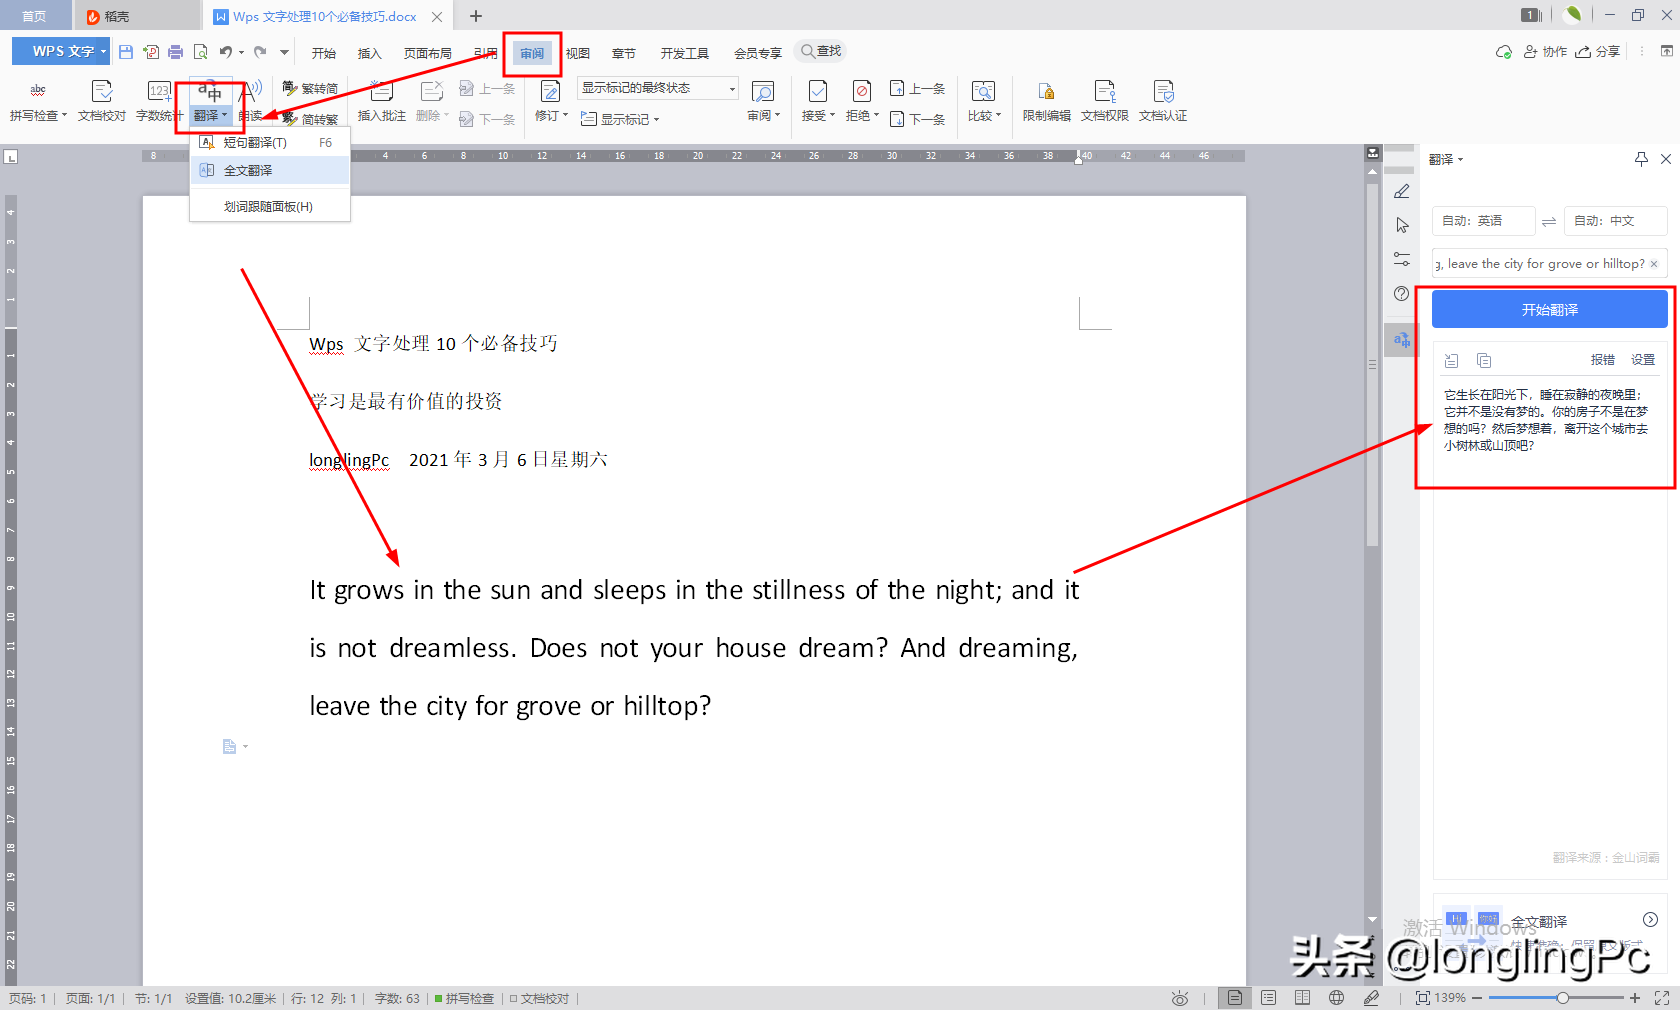
Task: Open target language 自动: 中文 selector
Action: 1615,221
